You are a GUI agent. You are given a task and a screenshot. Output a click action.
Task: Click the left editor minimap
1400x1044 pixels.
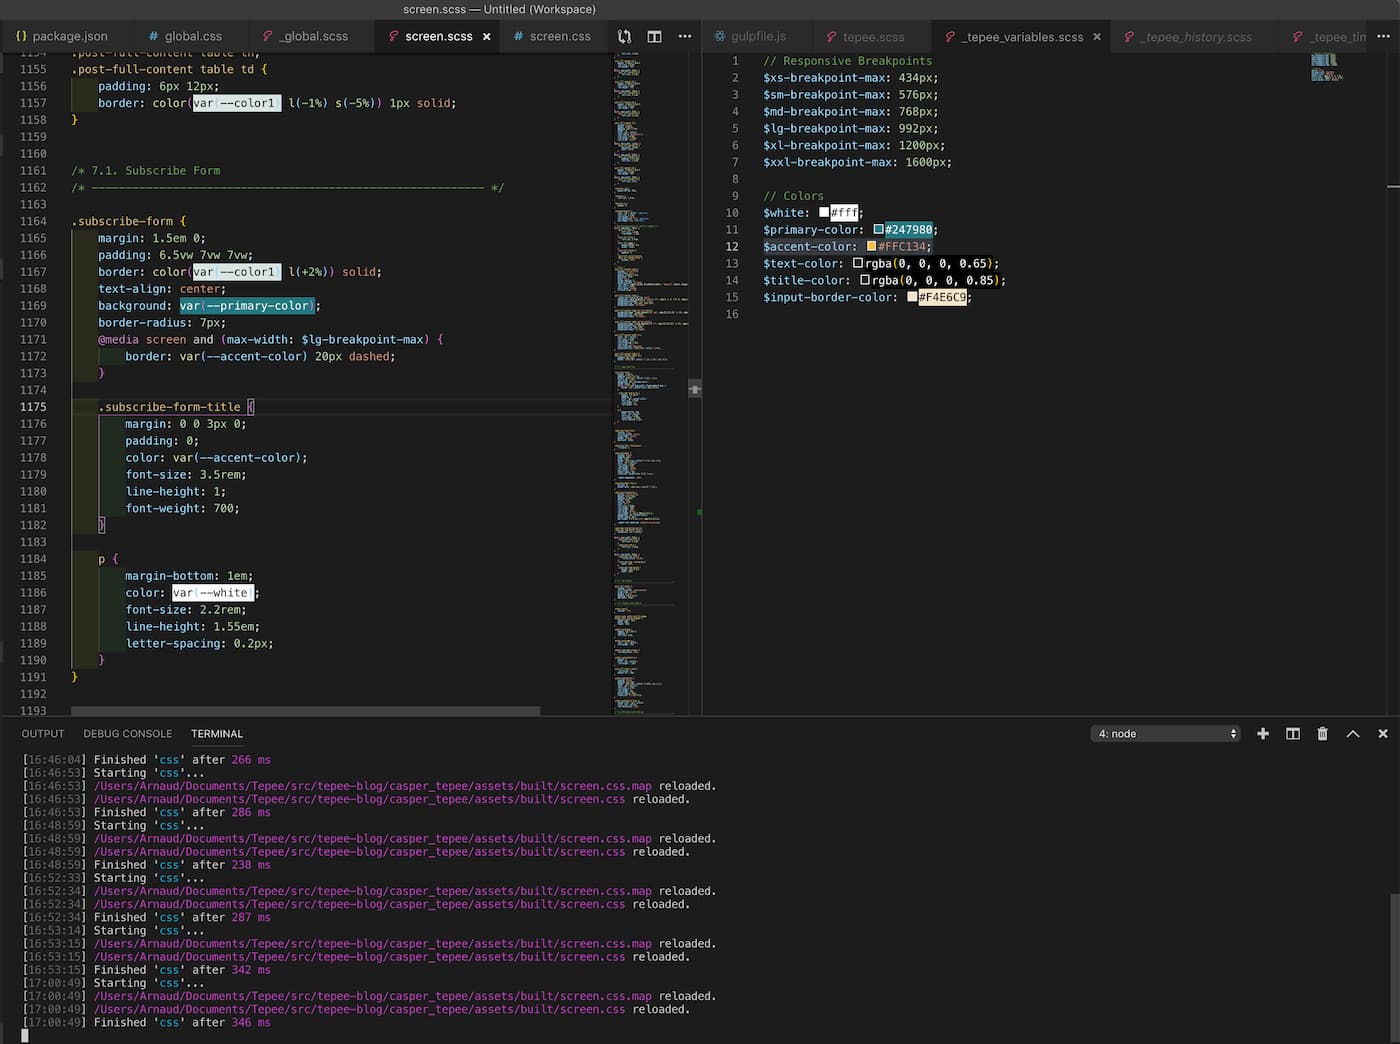(x=650, y=384)
